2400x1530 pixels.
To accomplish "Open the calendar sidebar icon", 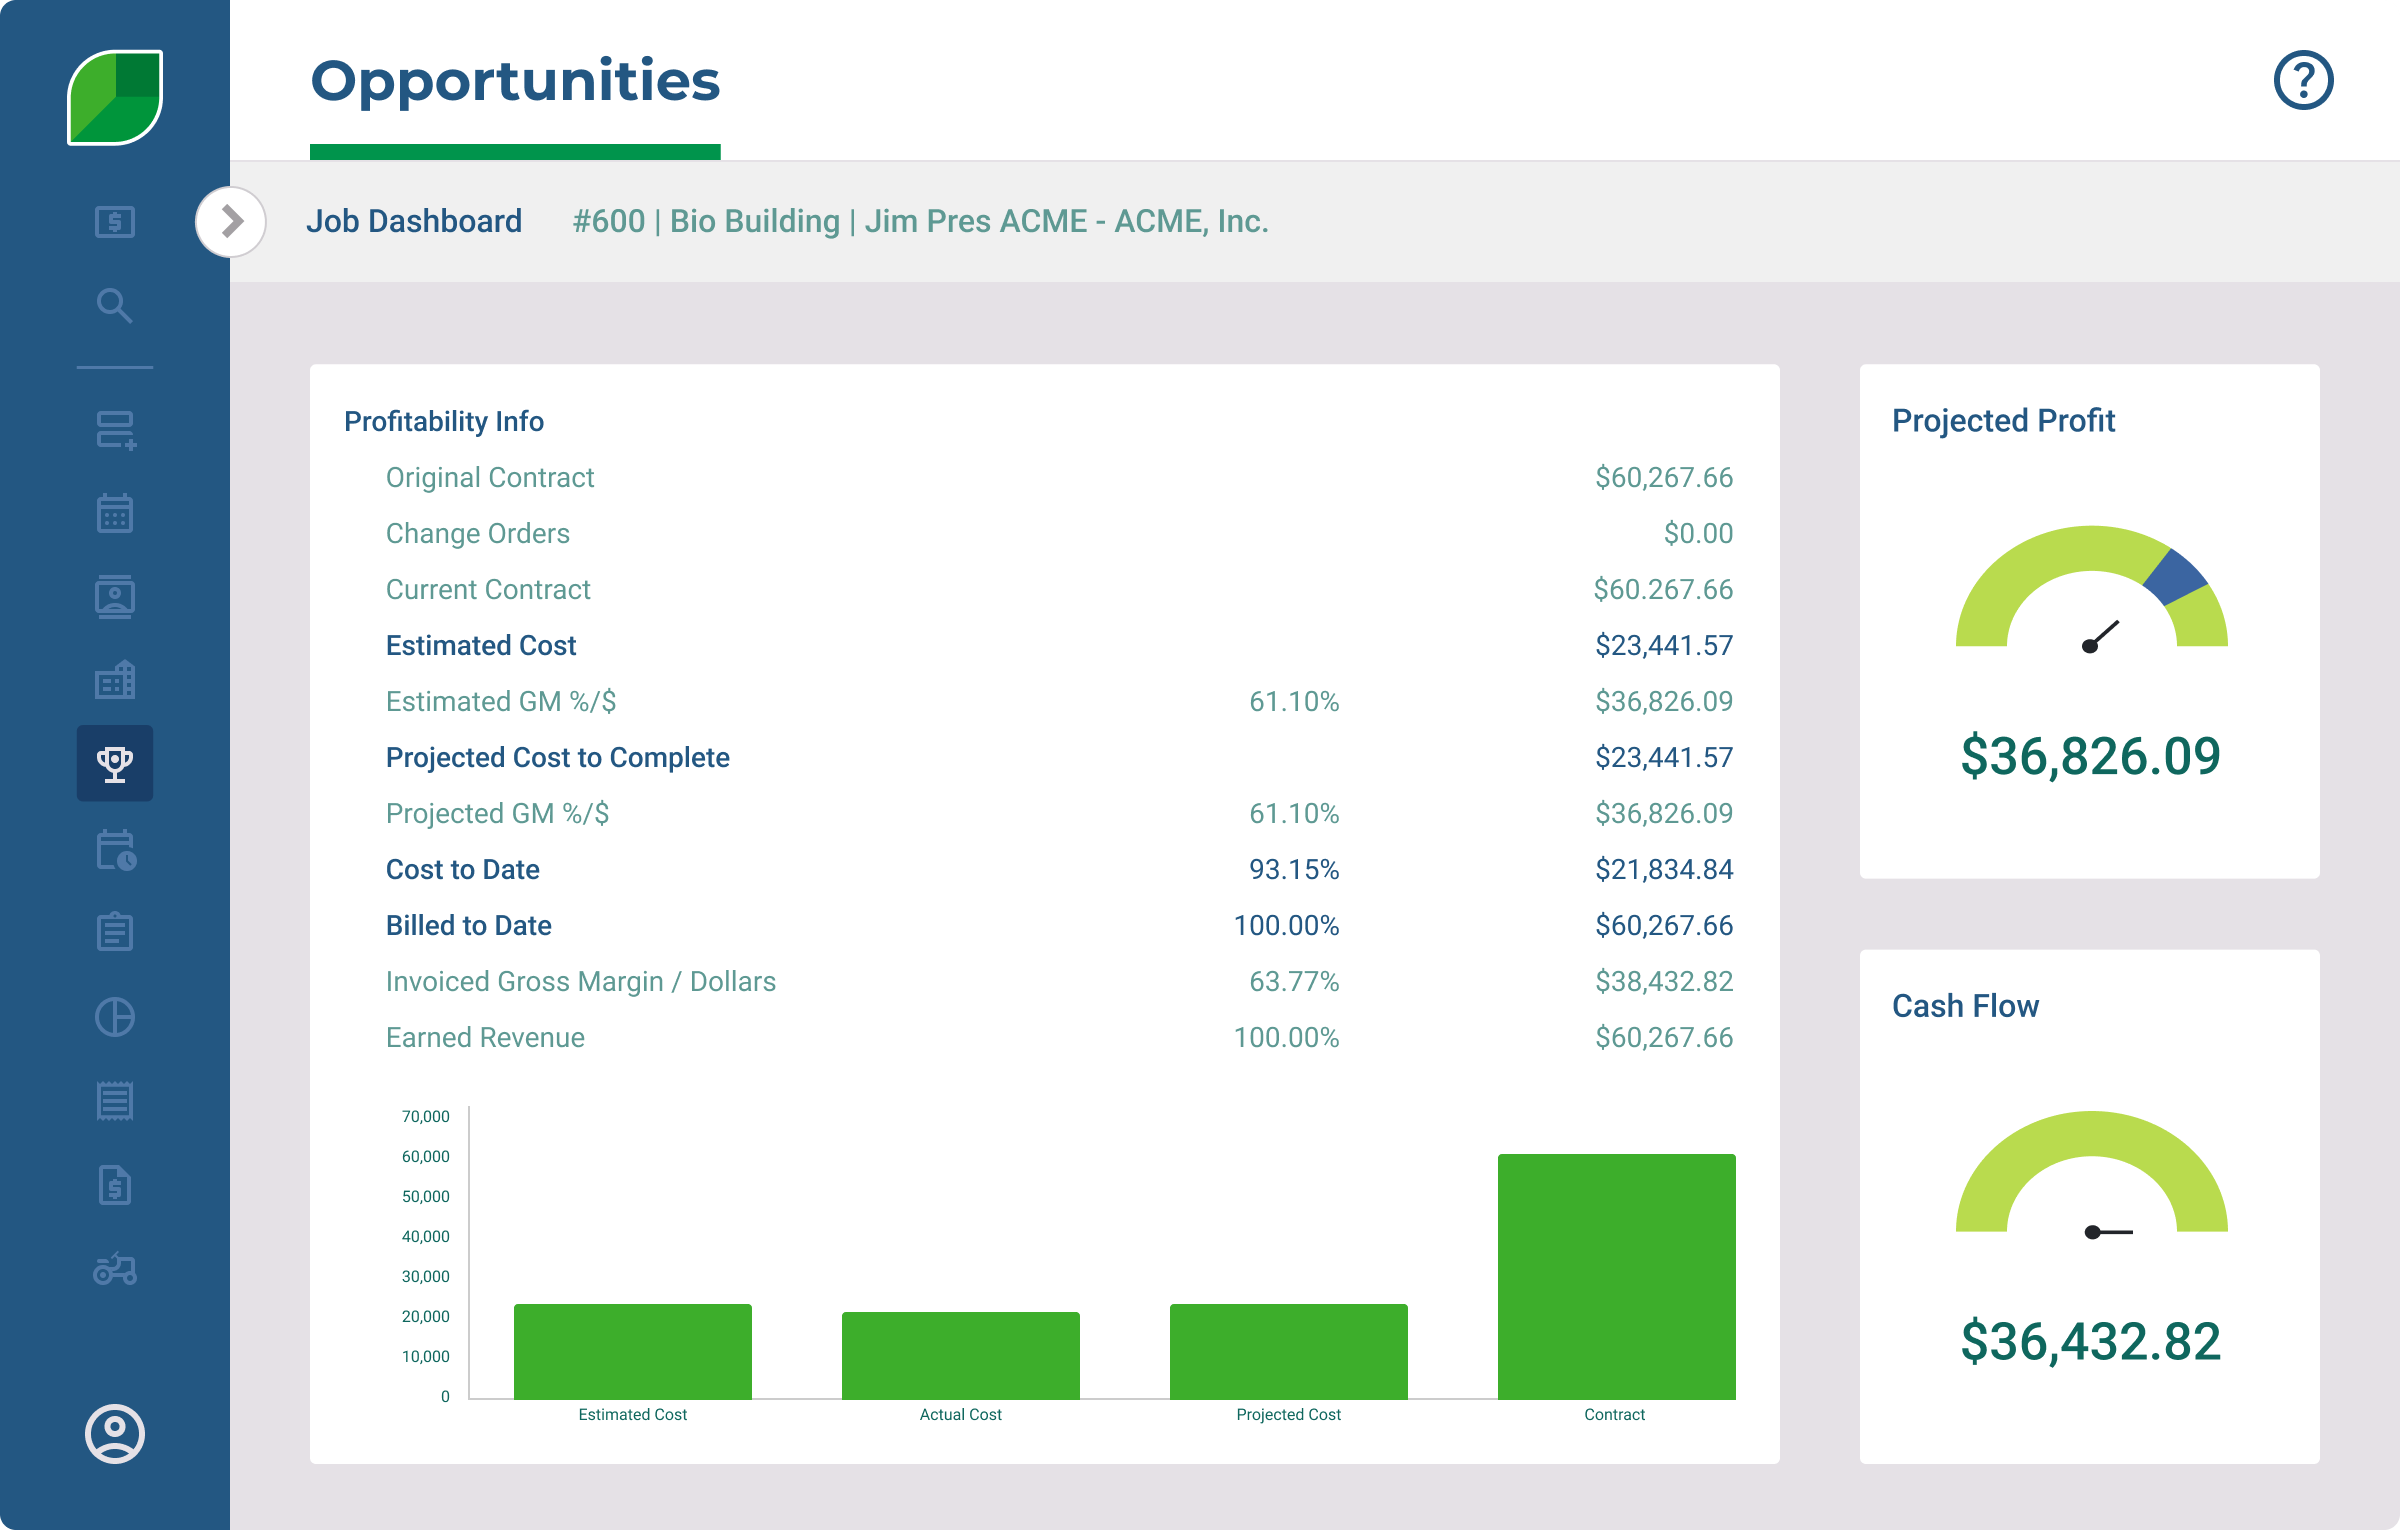I will click(x=115, y=513).
